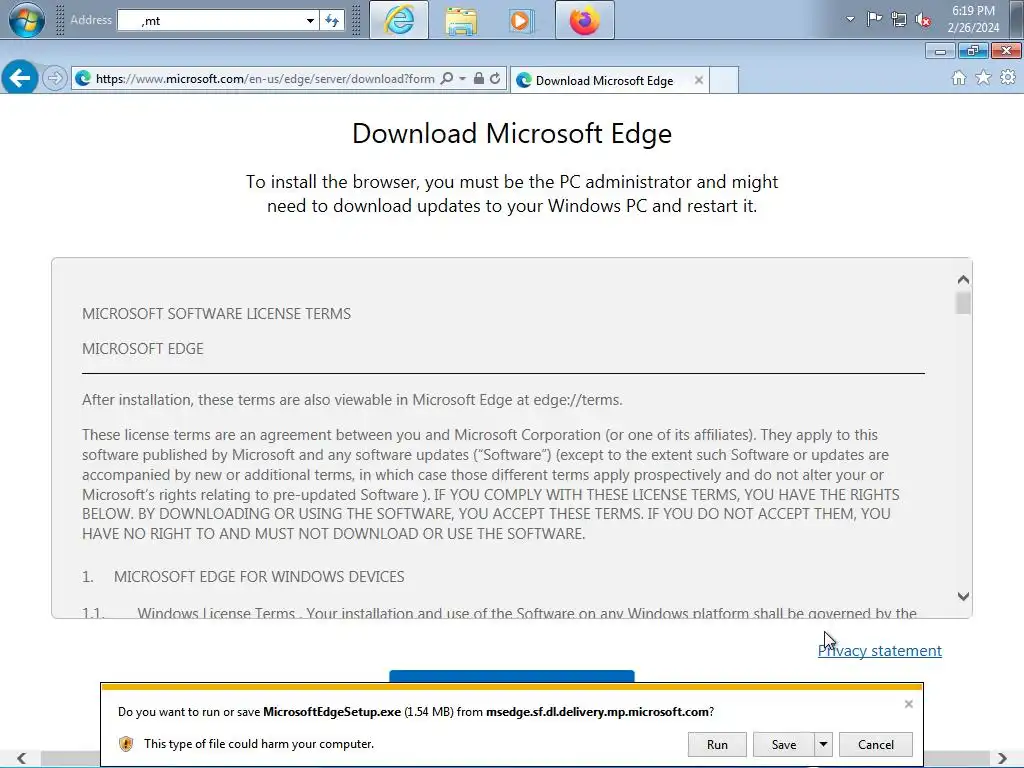Open the network tray icon

(x=899, y=20)
